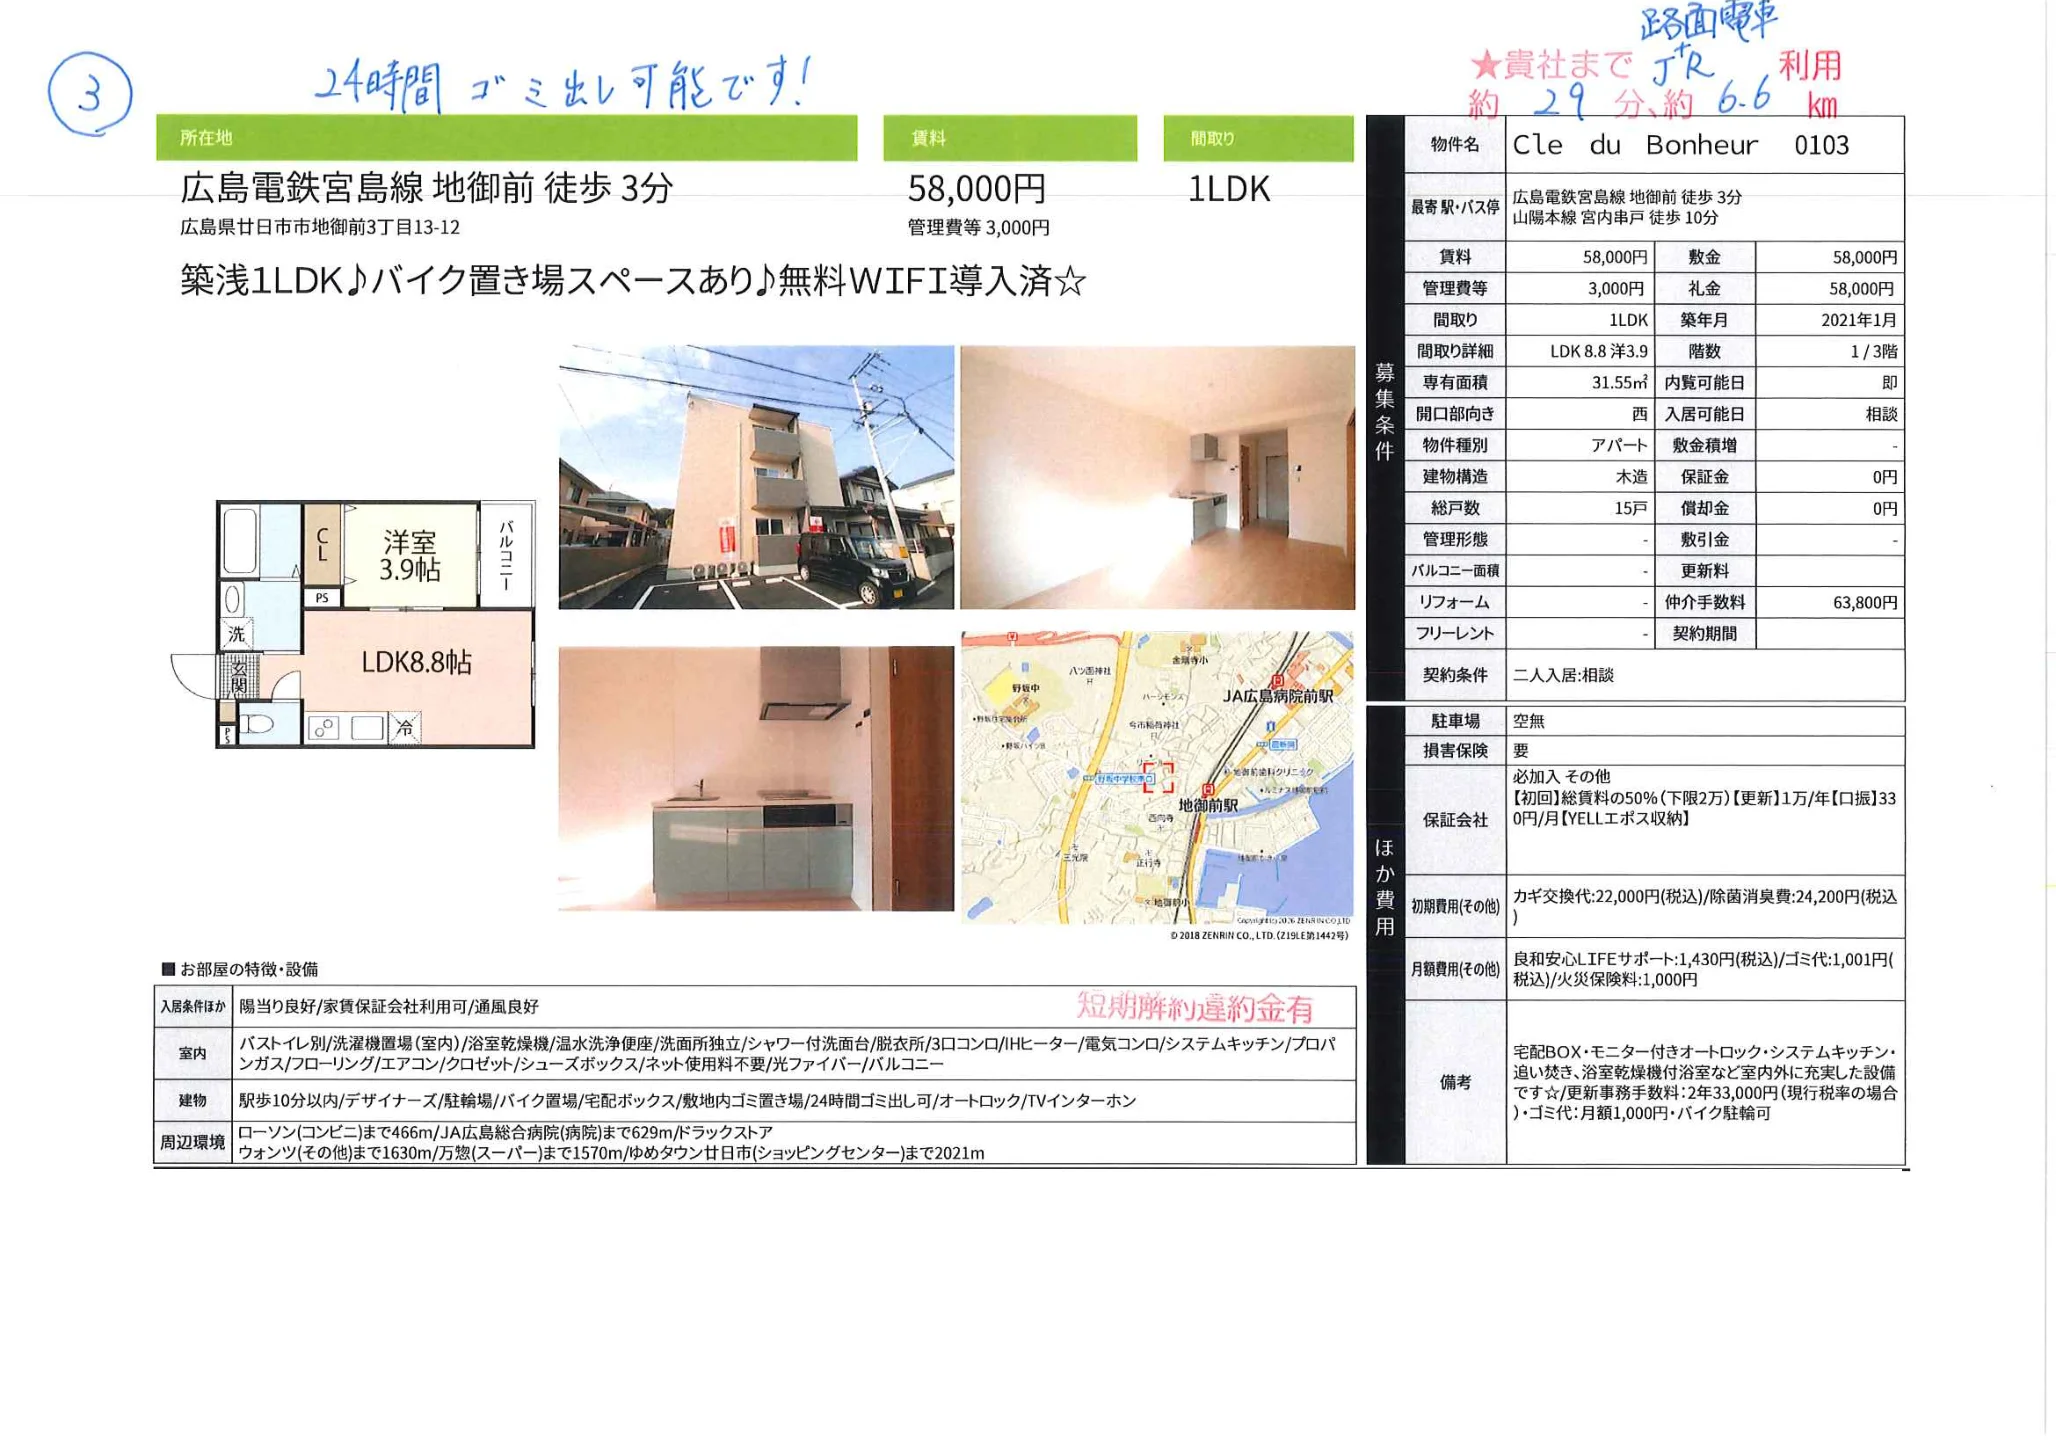The image size is (2056, 1454).
Task: Click the green 間取り header
Action: (x=1257, y=138)
